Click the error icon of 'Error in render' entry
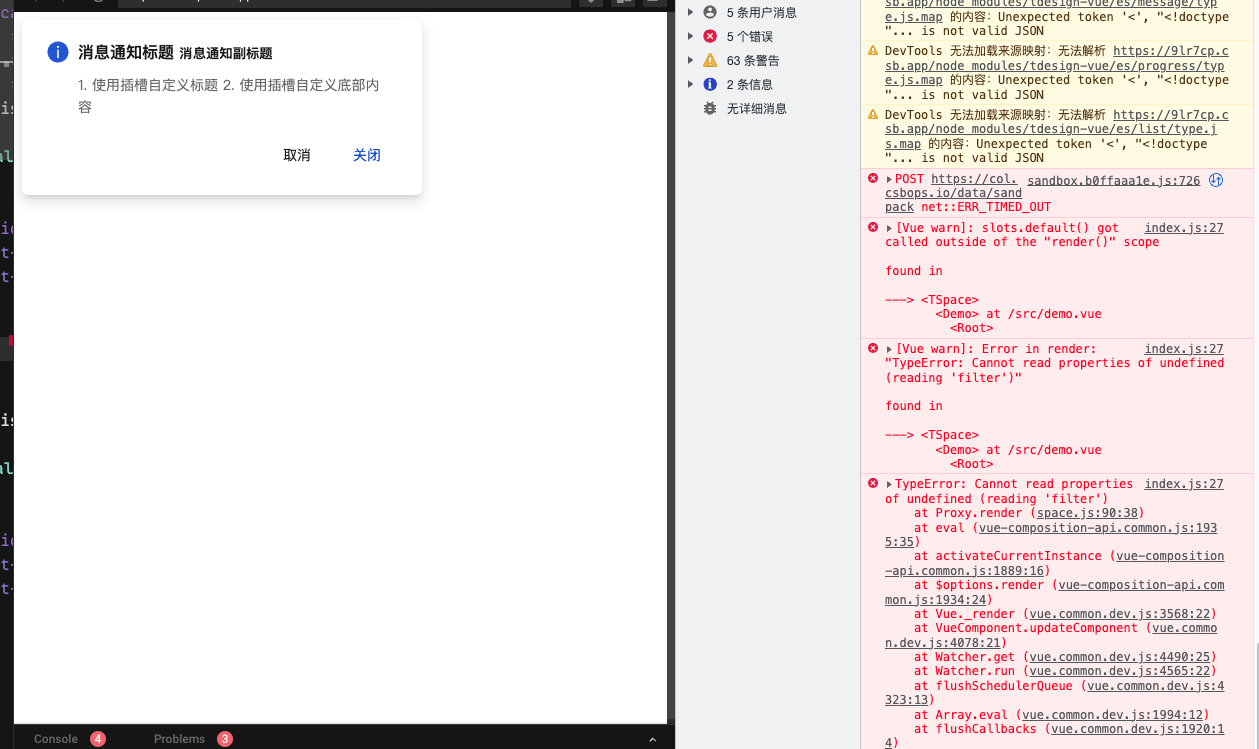 pyautogui.click(x=872, y=348)
